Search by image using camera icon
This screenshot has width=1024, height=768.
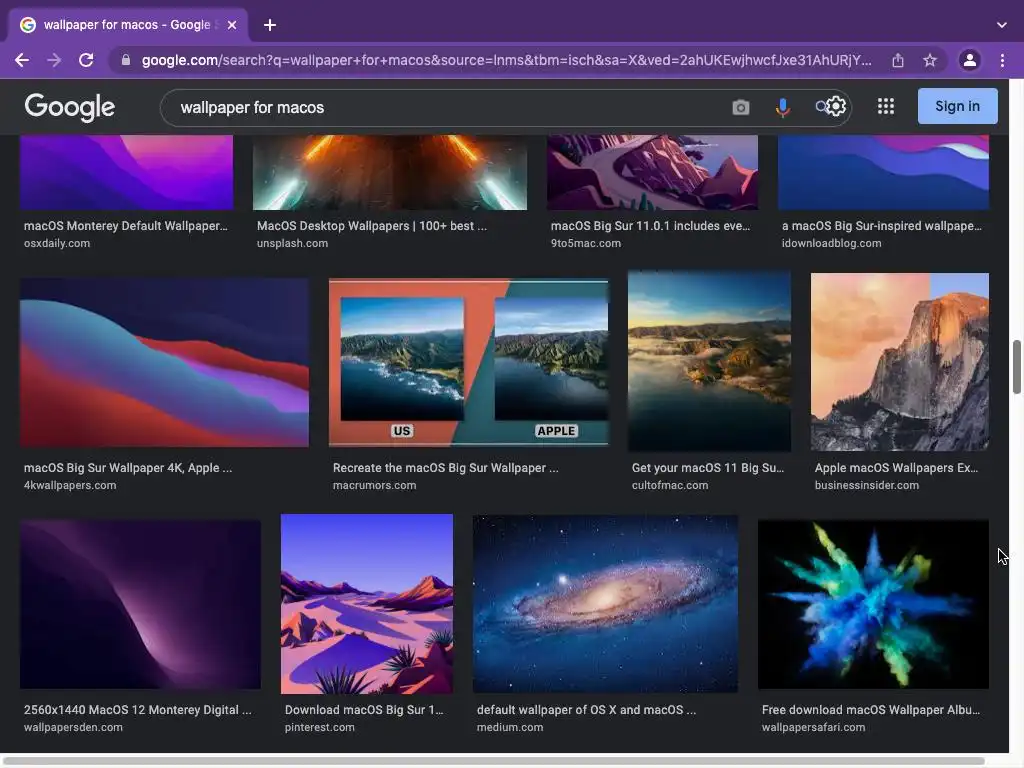click(741, 107)
